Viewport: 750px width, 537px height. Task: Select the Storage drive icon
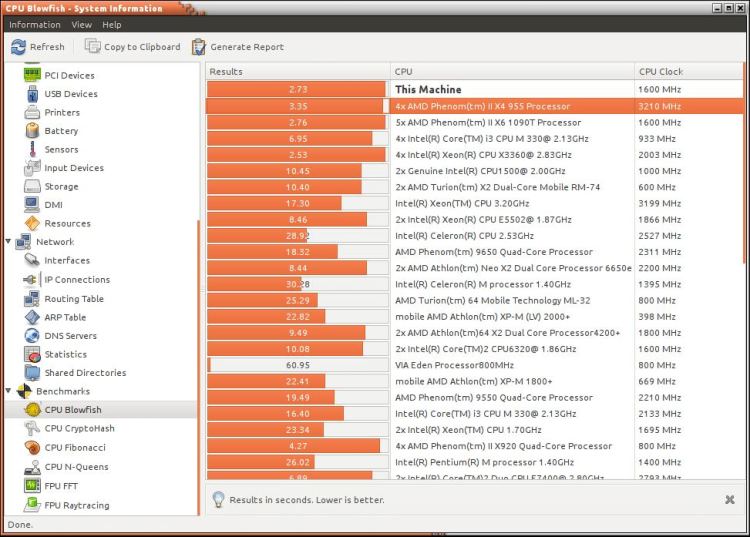tap(32, 186)
